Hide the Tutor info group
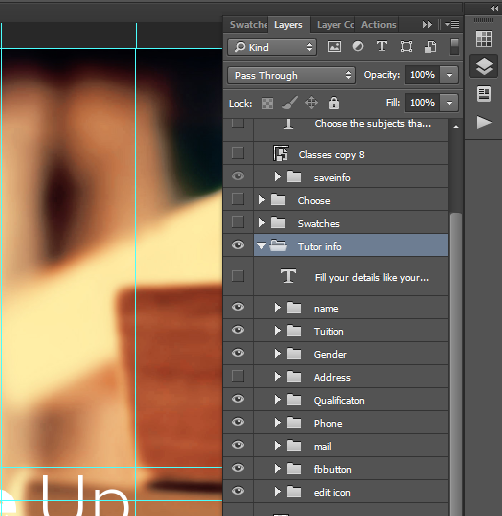This screenshot has width=502, height=516. (x=238, y=245)
